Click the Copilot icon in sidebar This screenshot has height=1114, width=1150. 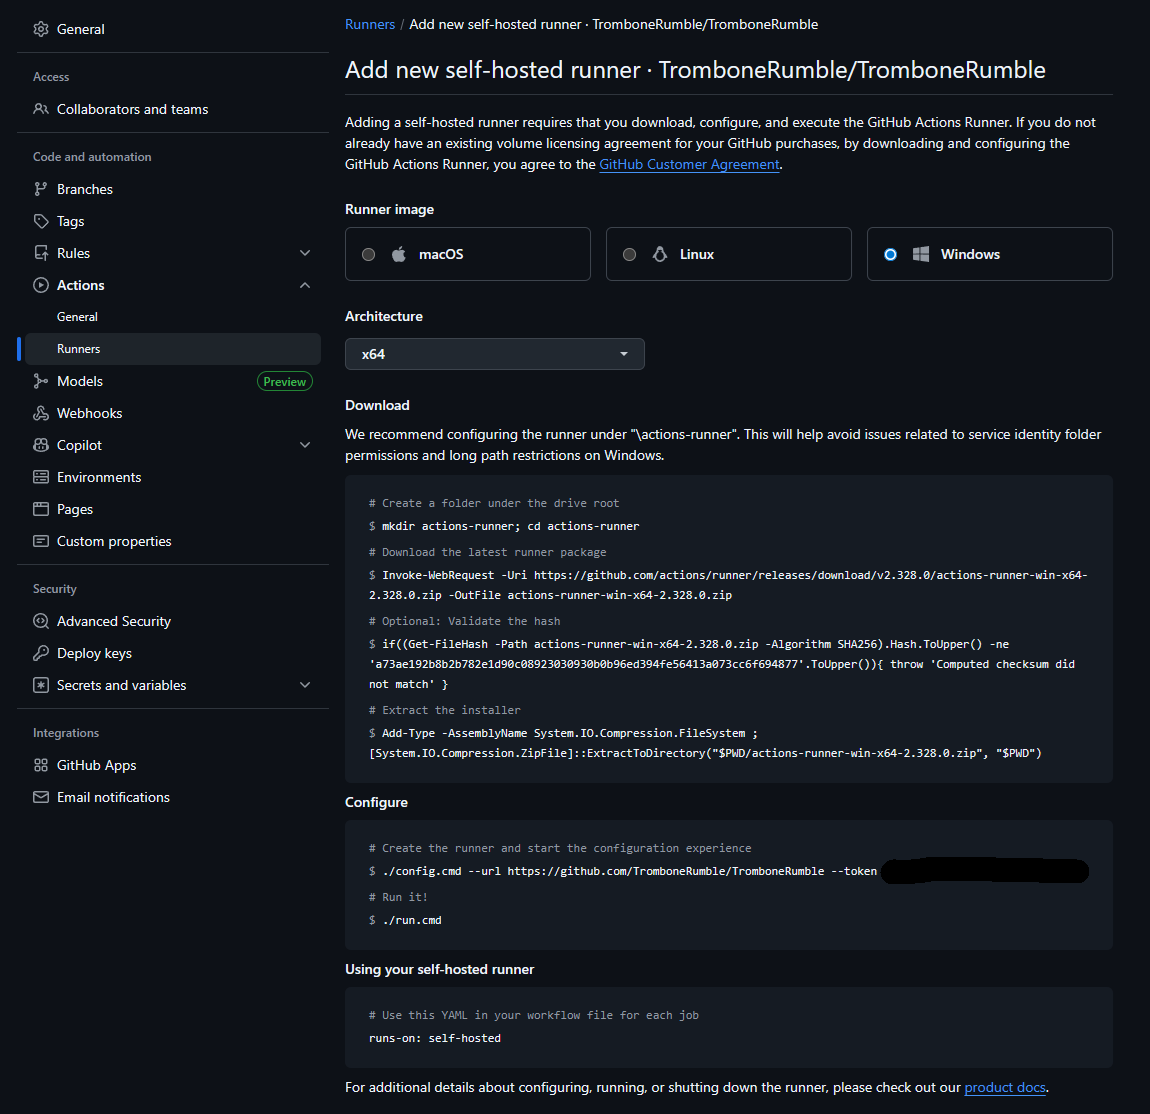(x=41, y=445)
